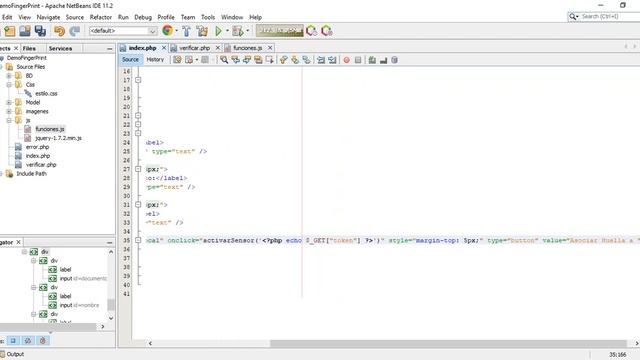Click the second profiler icon beside memory bar
The width and height of the screenshot is (640, 360).
[x=327, y=31]
